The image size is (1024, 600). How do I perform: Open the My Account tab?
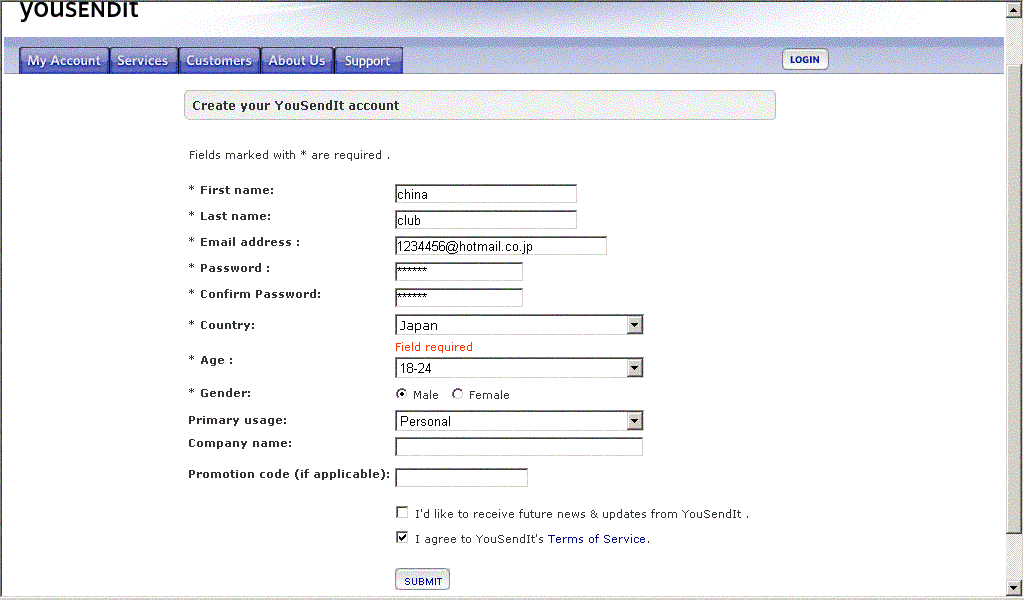click(x=64, y=61)
